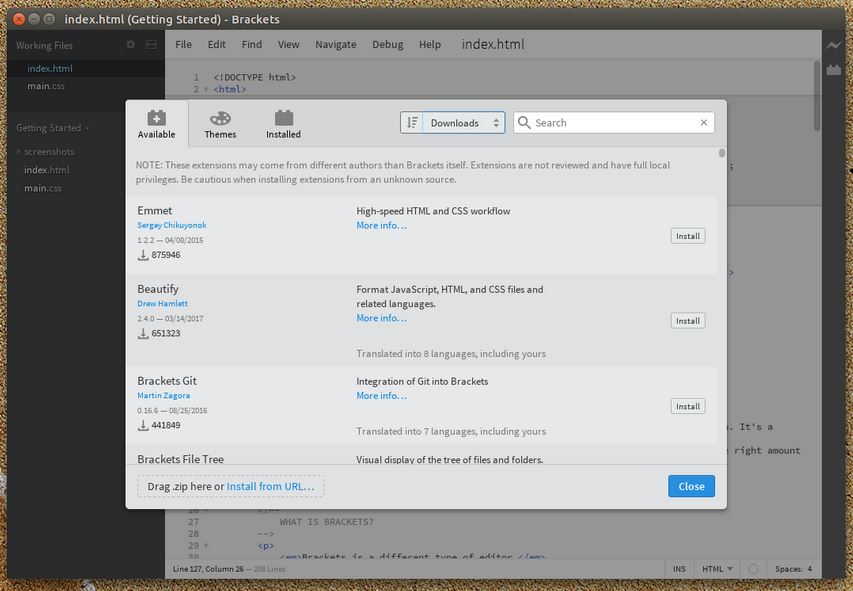Switch to the Themes tab
Viewport: 853px width, 591px height.
pyautogui.click(x=220, y=124)
